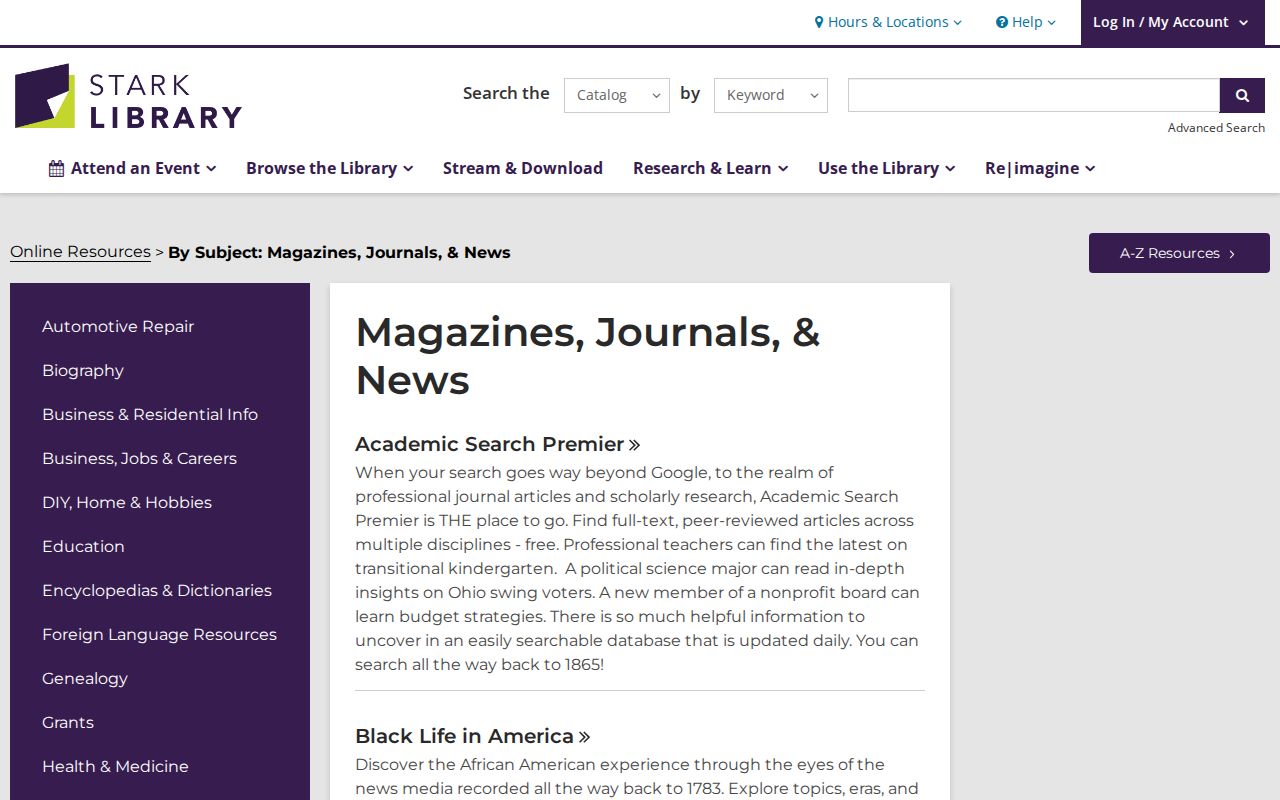Select Genealogy in the subject sidebar
Image resolution: width=1280 pixels, height=800 pixels.
pos(85,678)
